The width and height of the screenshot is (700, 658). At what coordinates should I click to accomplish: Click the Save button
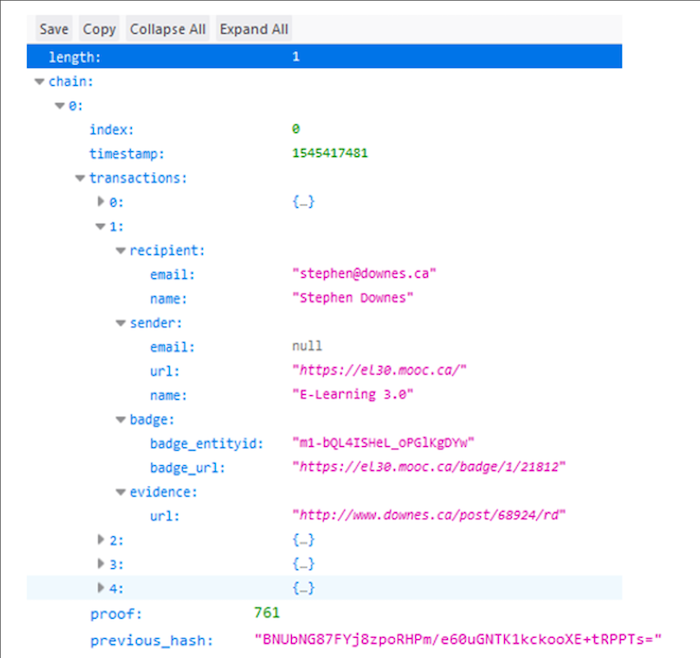(x=54, y=29)
